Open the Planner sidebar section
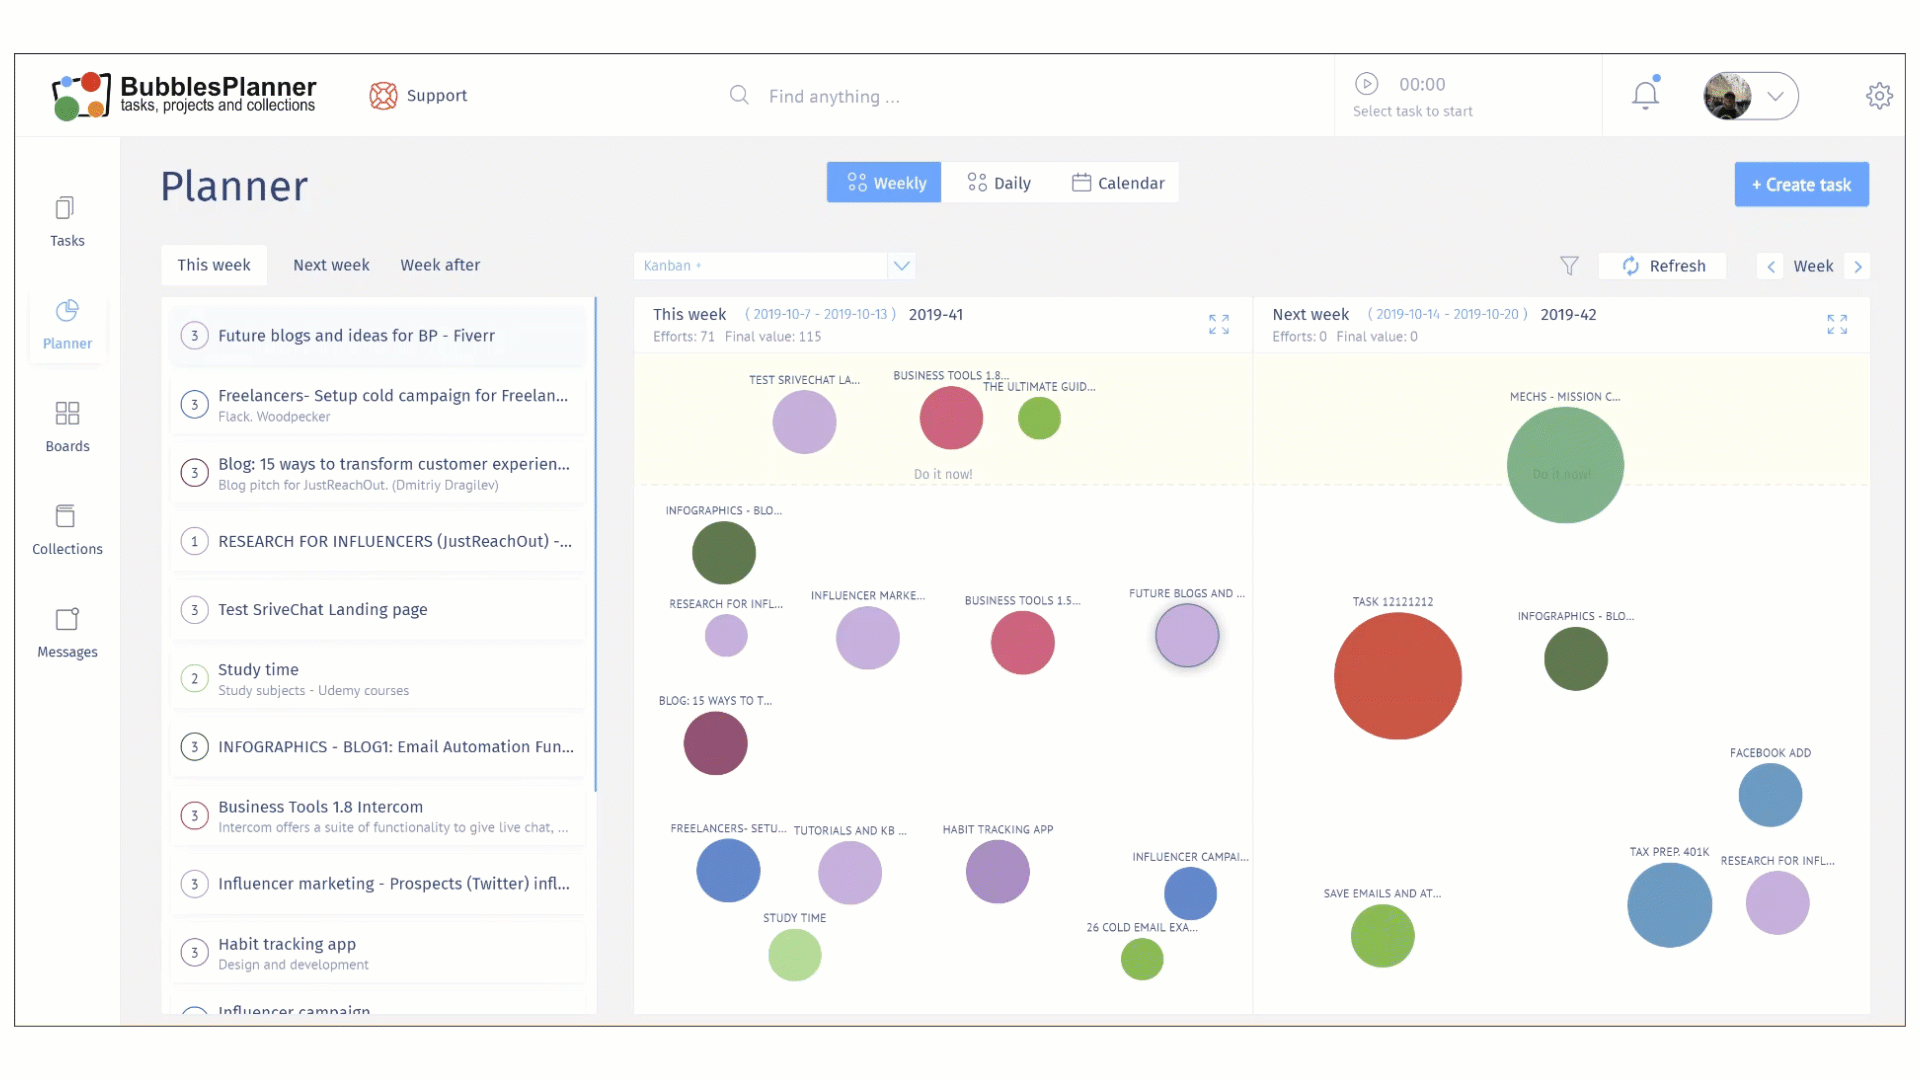 click(x=67, y=325)
